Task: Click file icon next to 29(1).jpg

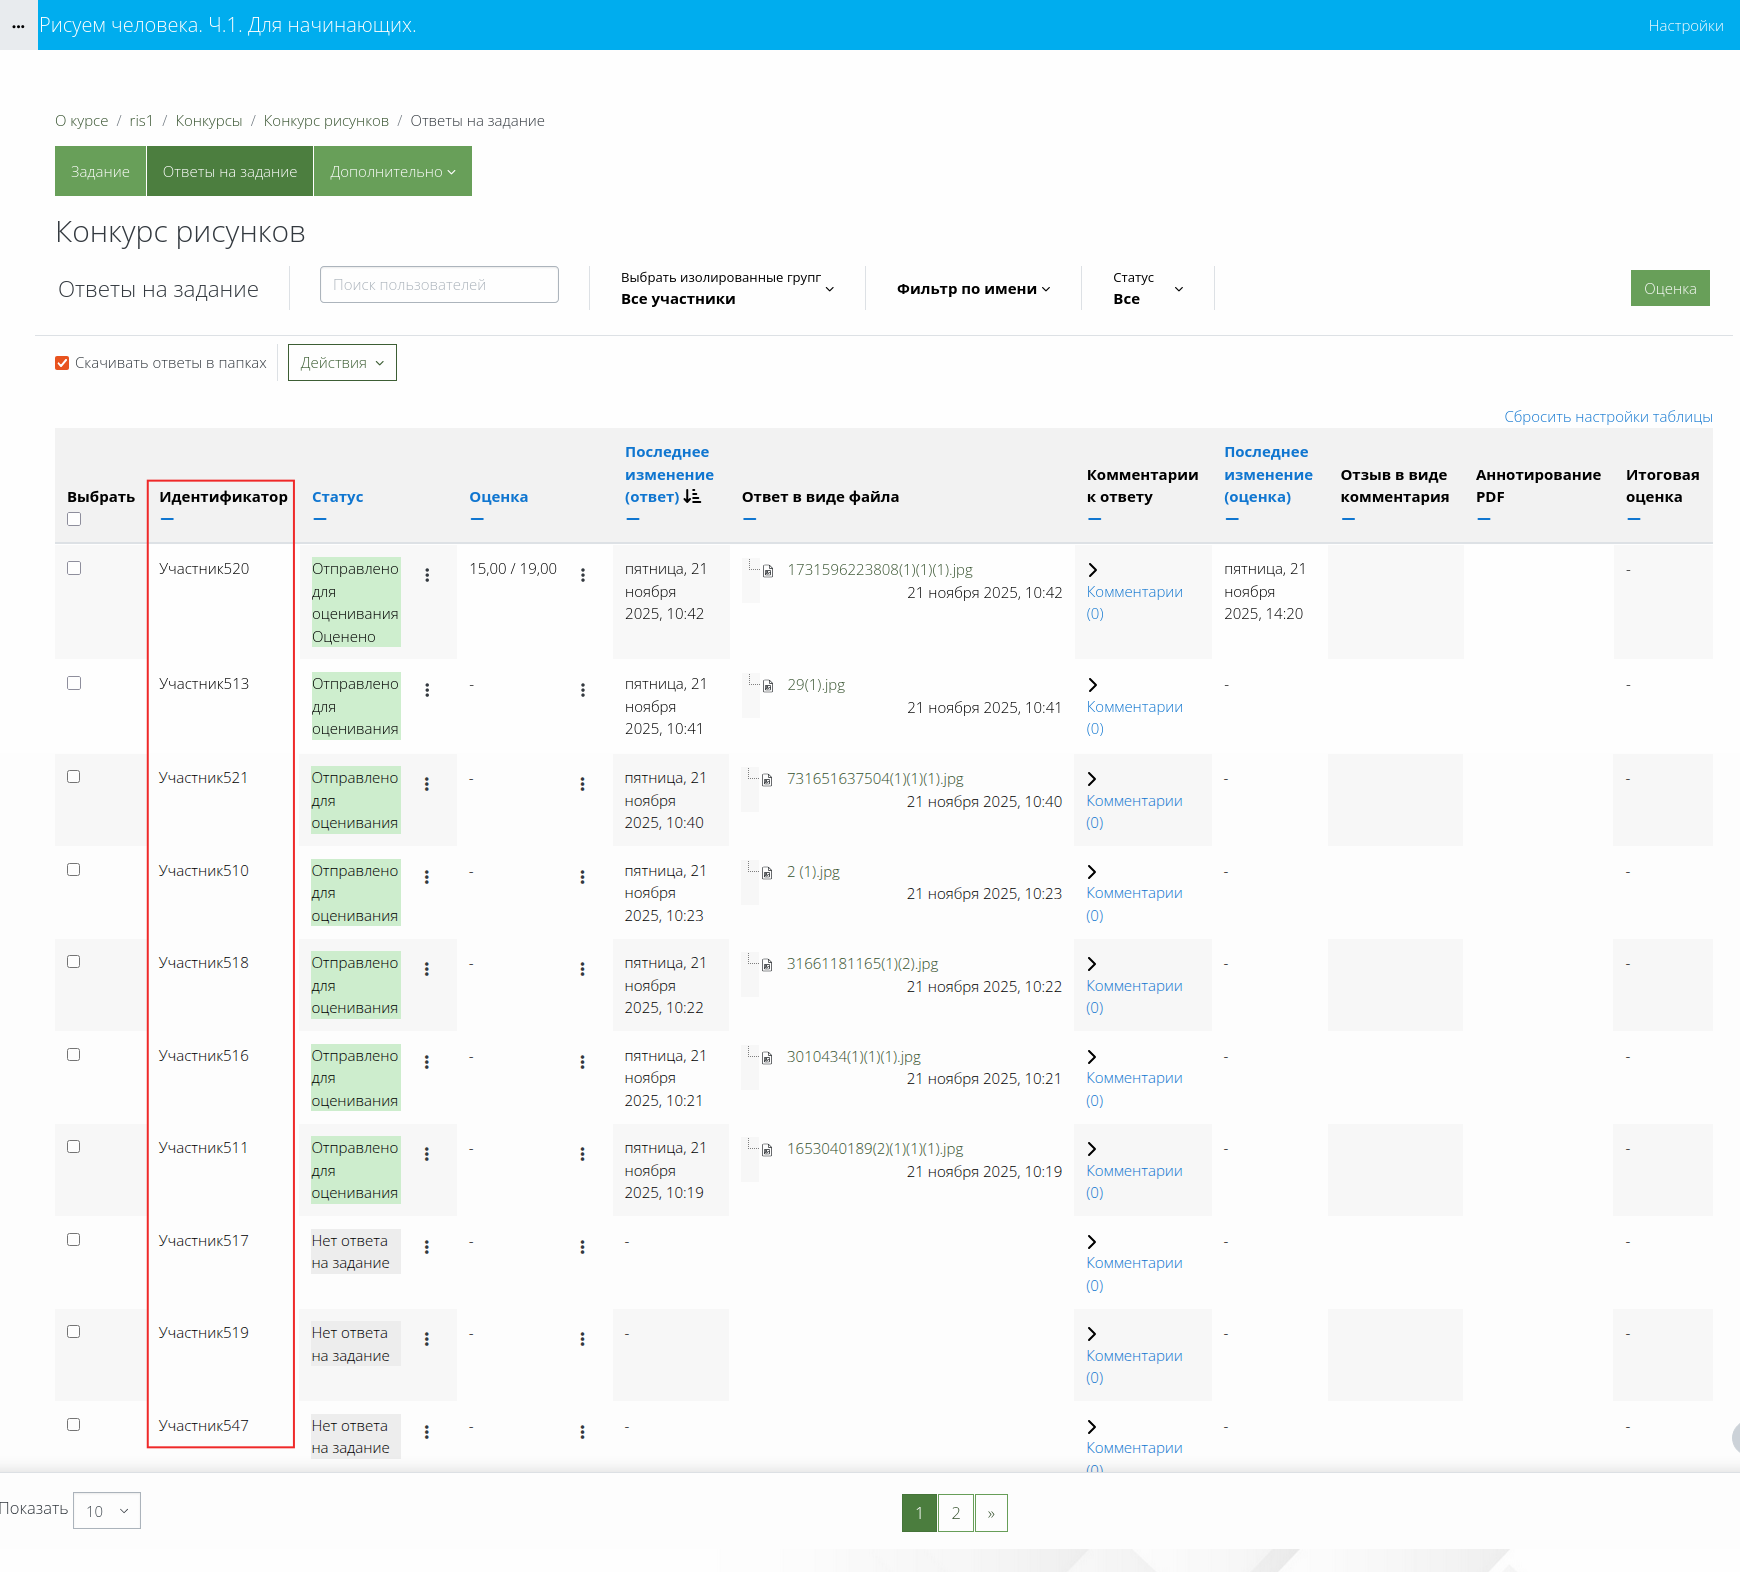Action: pyautogui.click(x=768, y=686)
